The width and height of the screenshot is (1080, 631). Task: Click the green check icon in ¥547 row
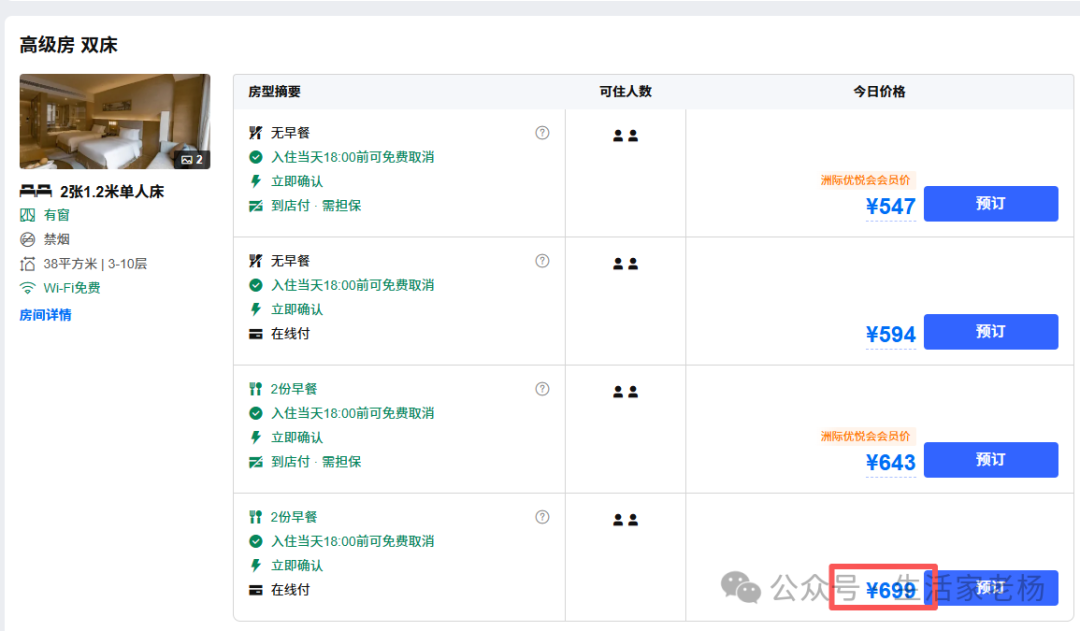(256, 157)
